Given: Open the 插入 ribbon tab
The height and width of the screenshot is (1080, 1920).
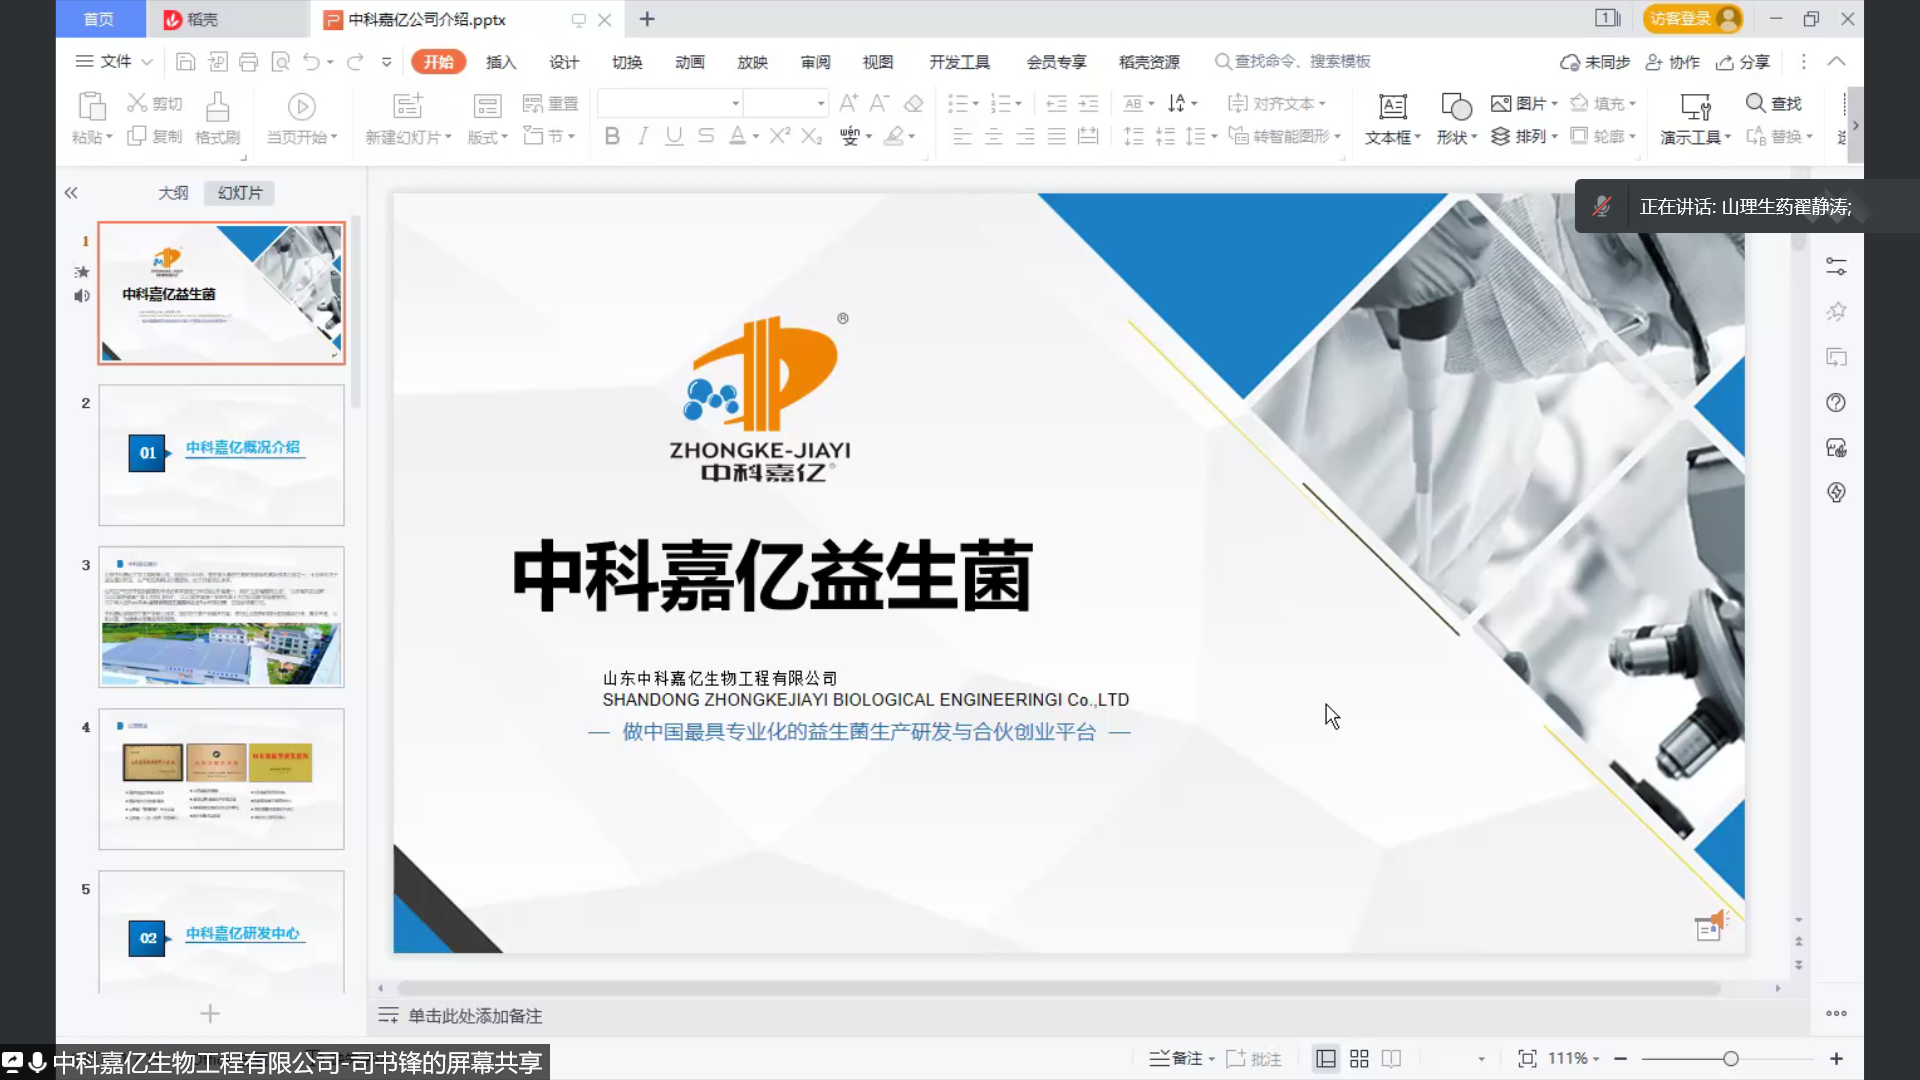Looking at the screenshot, I should point(500,62).
